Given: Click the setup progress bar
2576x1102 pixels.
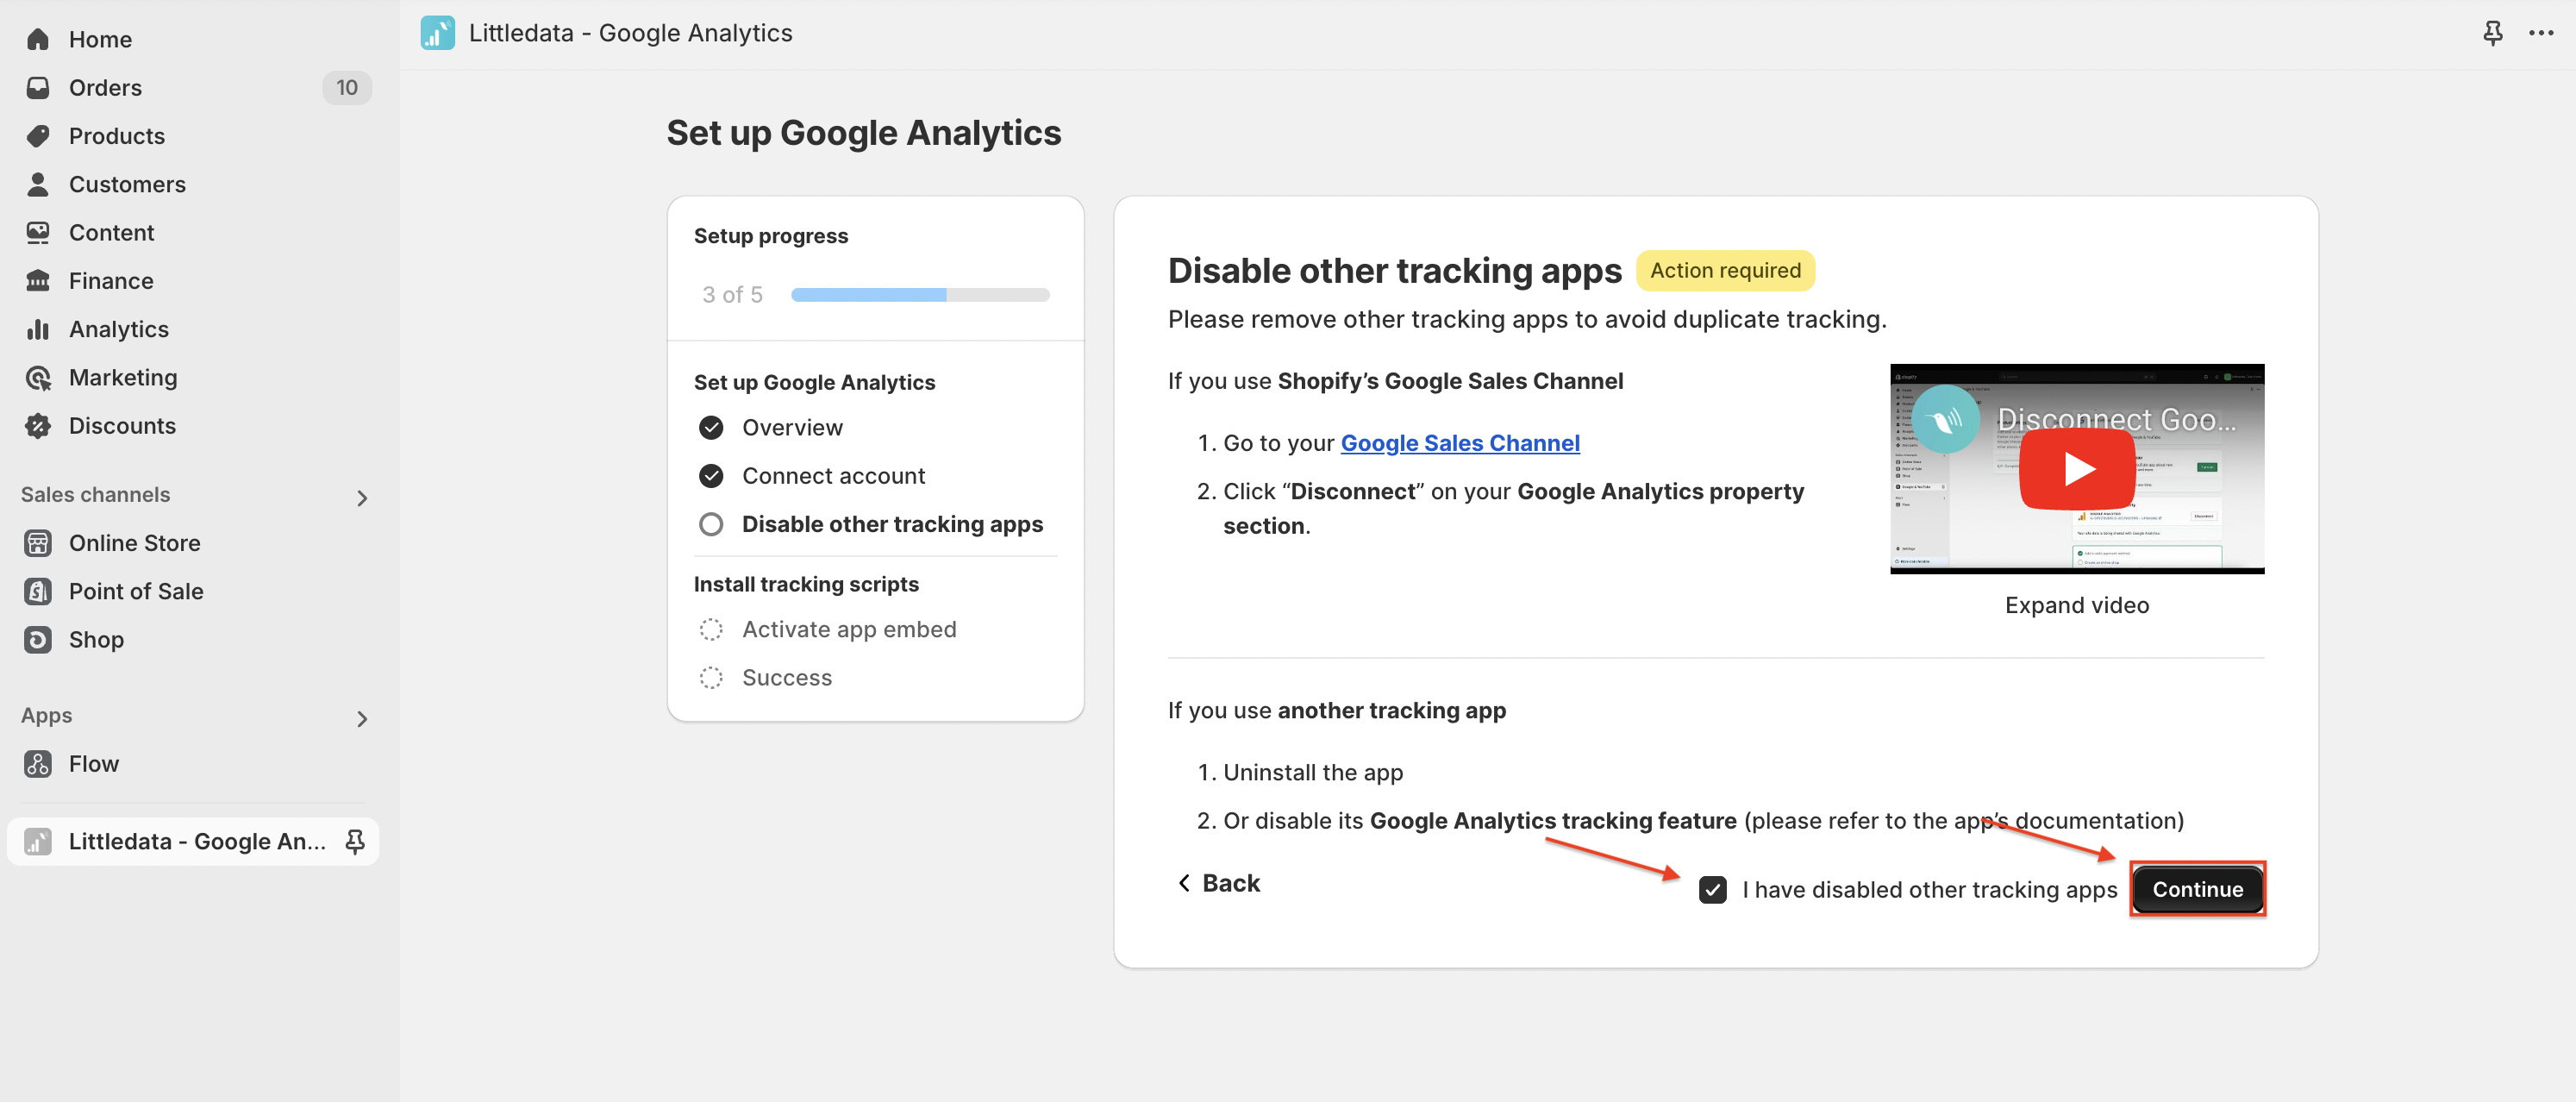Looking at the screenshot, I should 919,295.
